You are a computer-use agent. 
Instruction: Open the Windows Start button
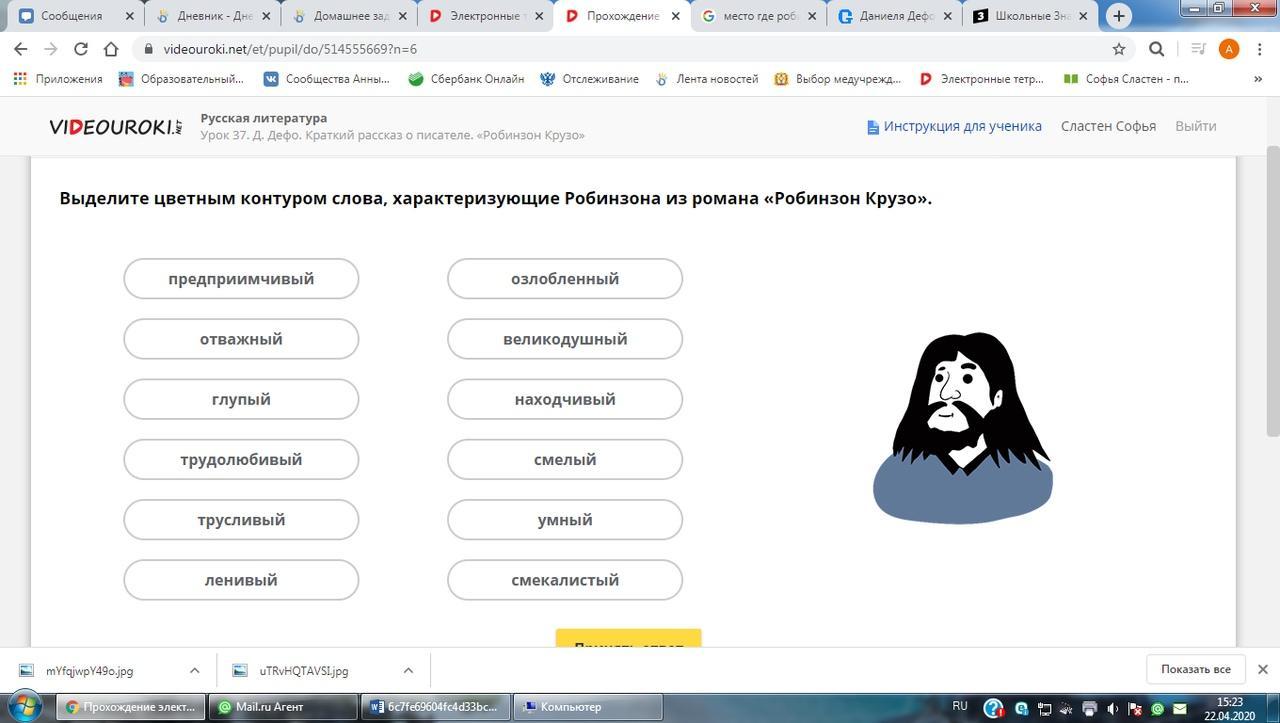[24, 706]
